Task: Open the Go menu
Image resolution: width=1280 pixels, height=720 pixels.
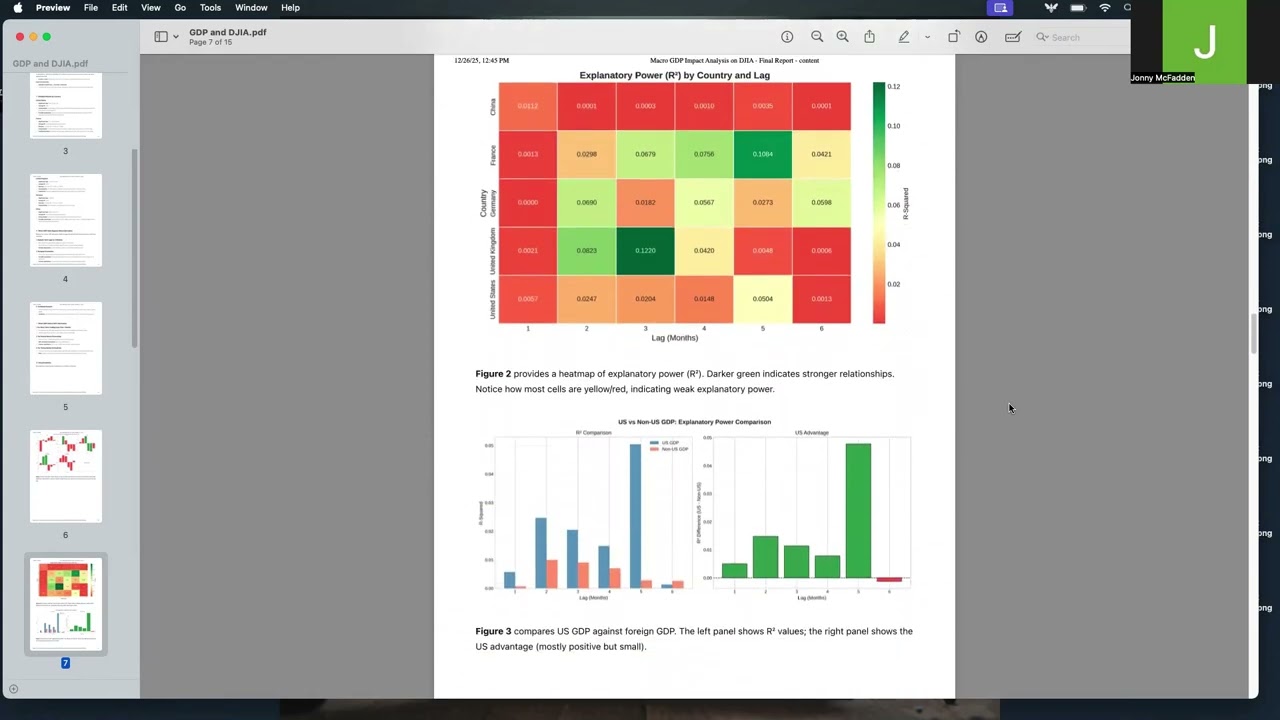Action: (180, 8)
